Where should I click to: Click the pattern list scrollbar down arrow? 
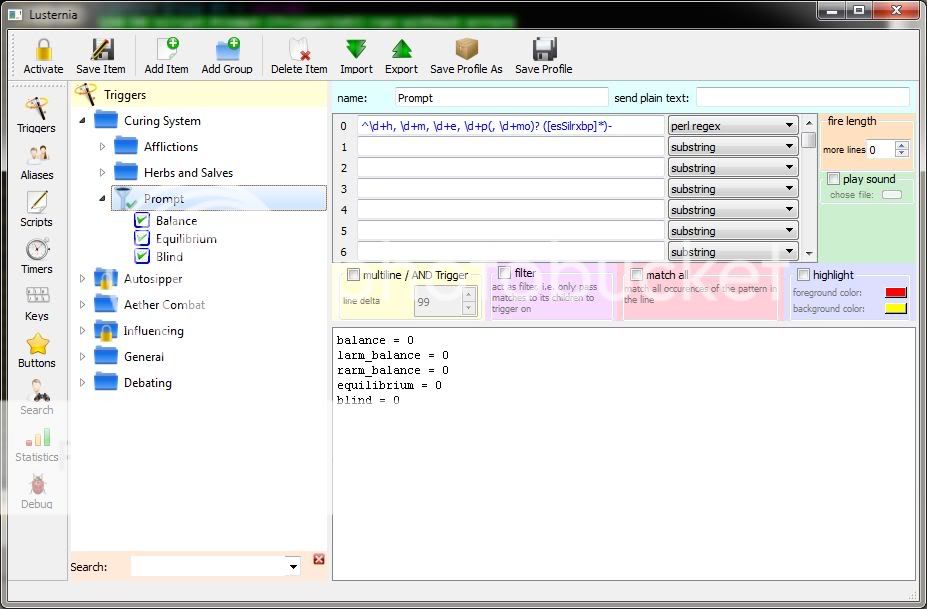pos(809,253)
